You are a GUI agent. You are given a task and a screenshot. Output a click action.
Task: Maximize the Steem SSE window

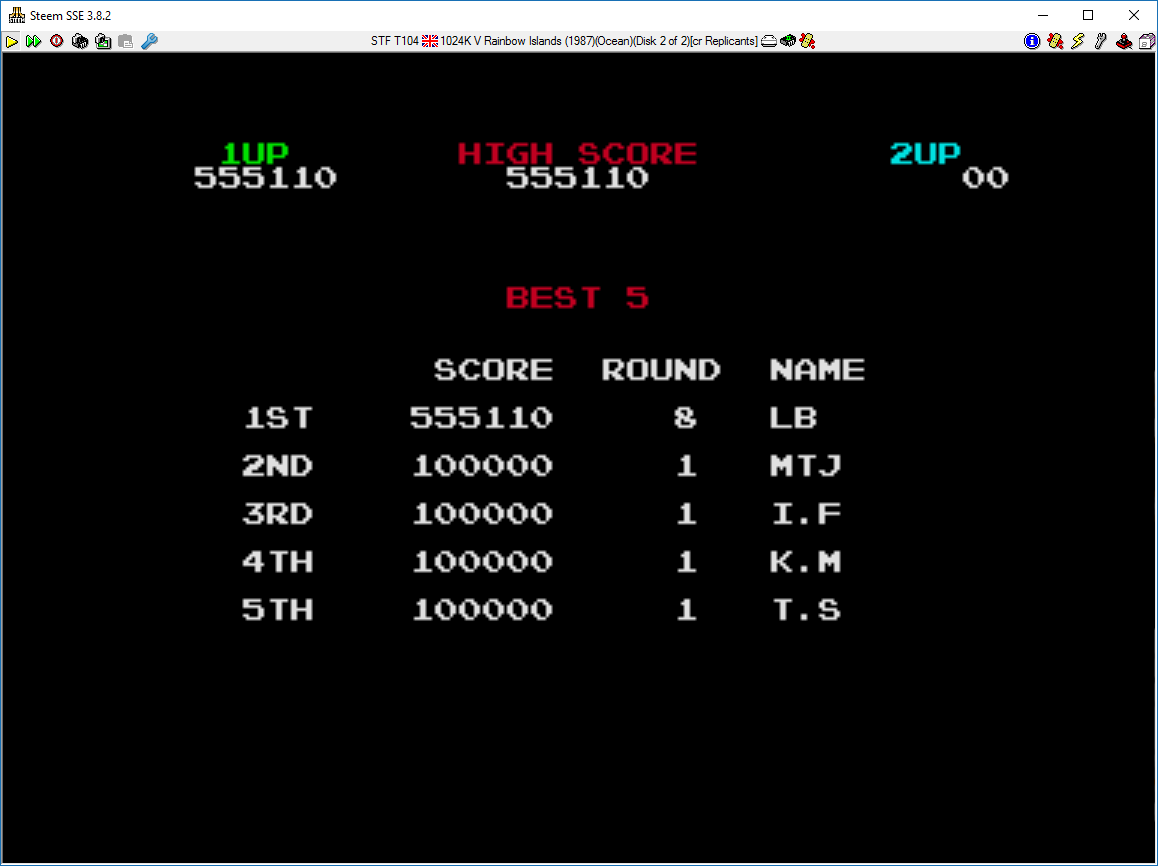(x=1088, y=15)
